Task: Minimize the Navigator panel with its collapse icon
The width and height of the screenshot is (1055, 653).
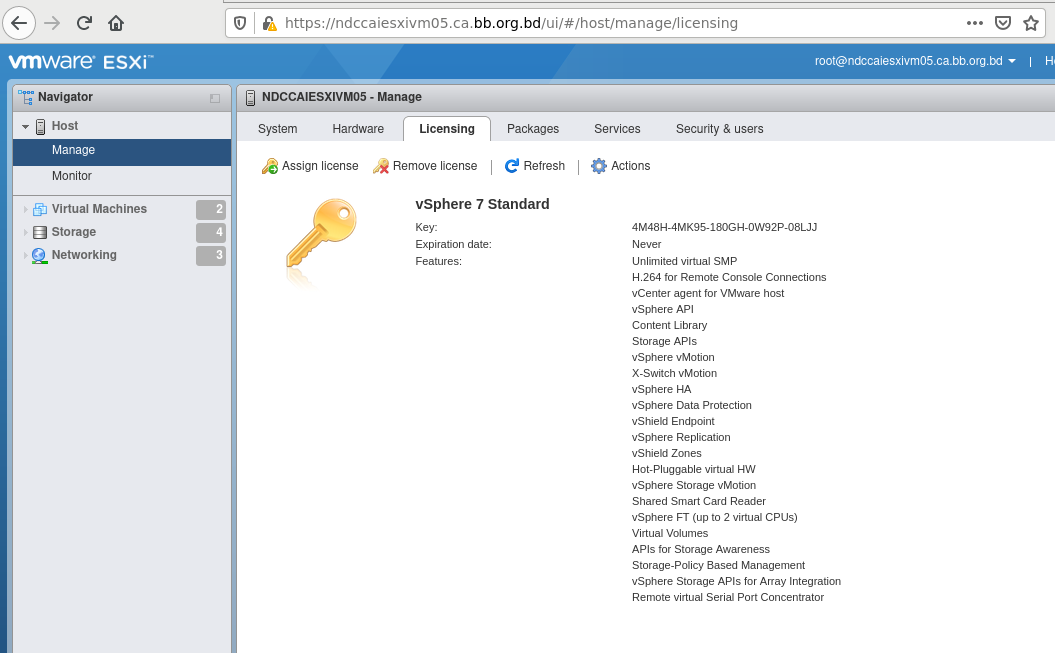Action: pos(215,98)
